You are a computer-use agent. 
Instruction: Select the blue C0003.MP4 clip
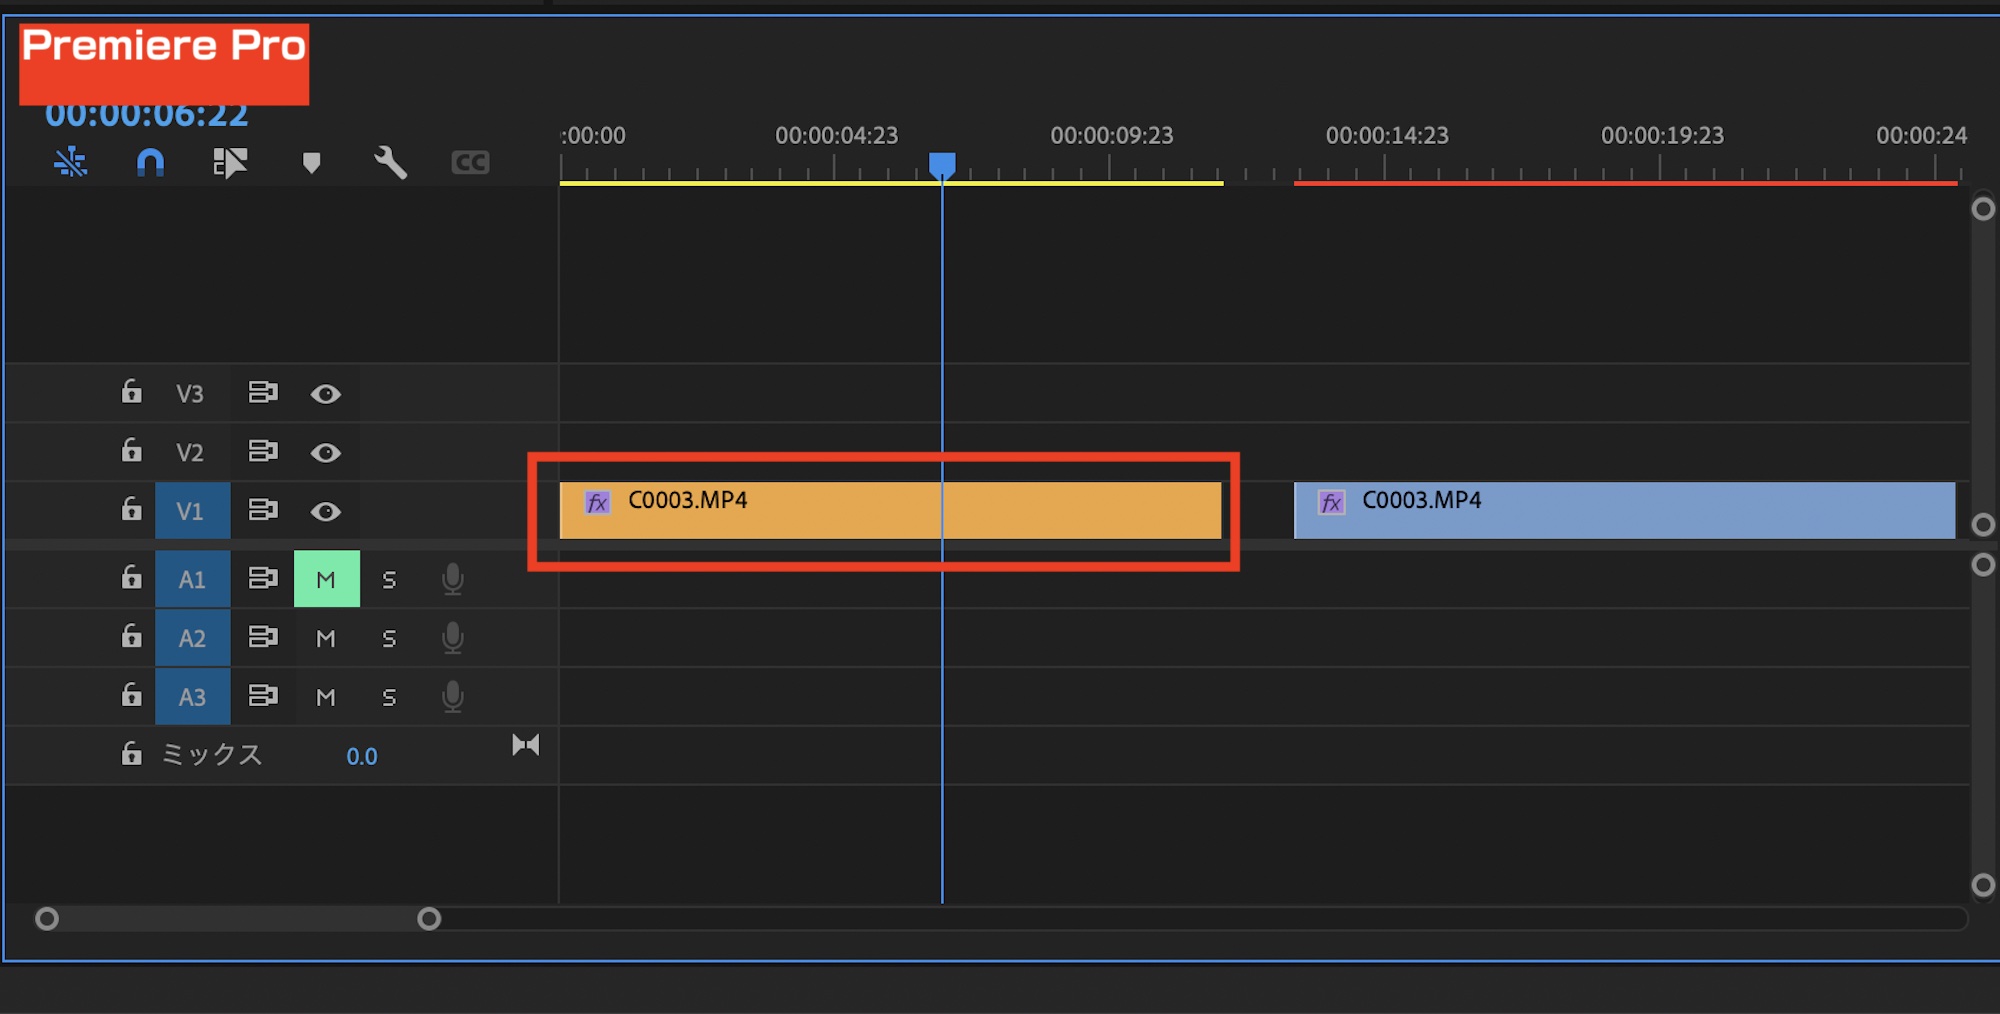[x=1625, y=511]
